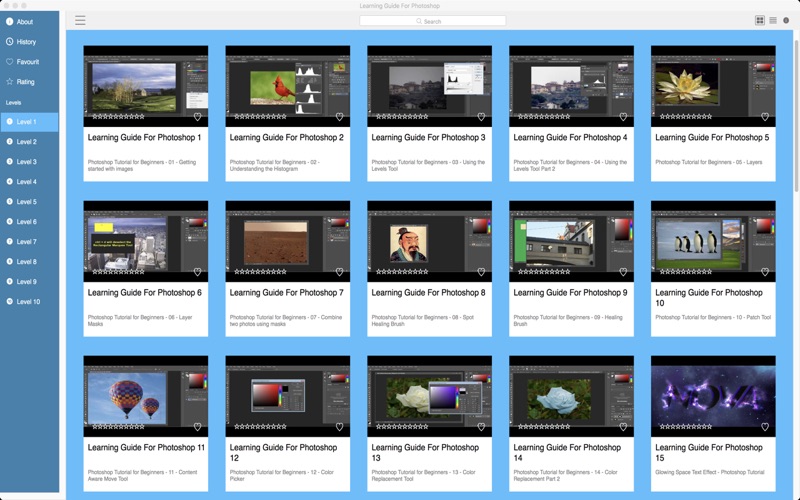Image resolution: width=800 pixels, height=500 pixels.
Task: Select Level 10 in sidebar
Action: [x=29, y=302]
